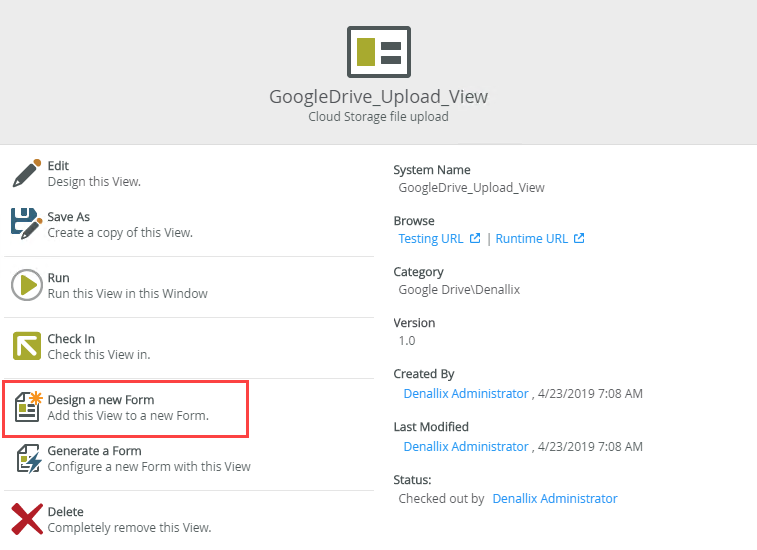Click the green Run play icon

tap(27, 285)
